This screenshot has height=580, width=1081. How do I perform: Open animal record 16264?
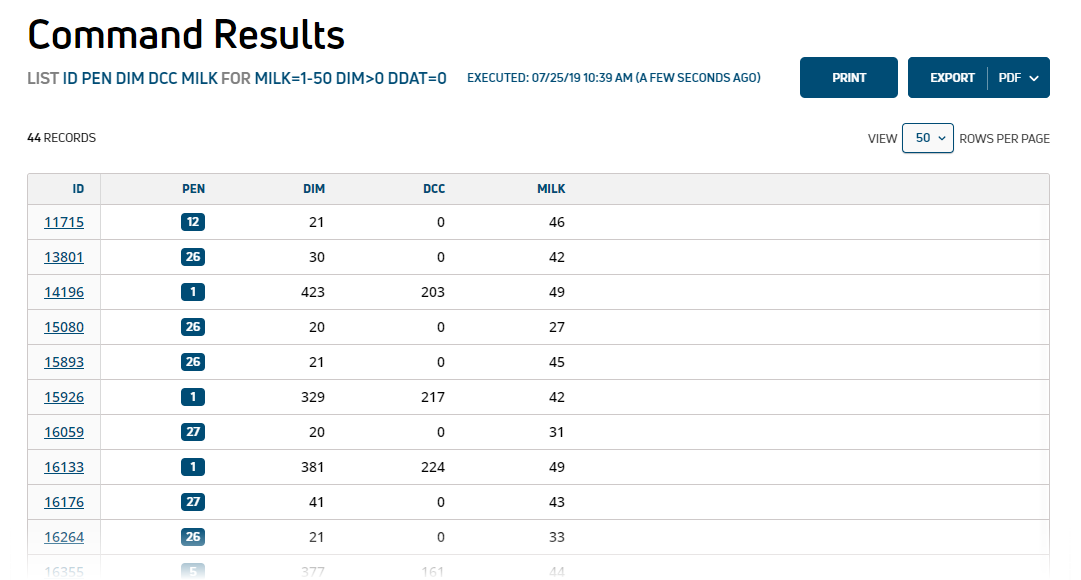click(64, 537)
